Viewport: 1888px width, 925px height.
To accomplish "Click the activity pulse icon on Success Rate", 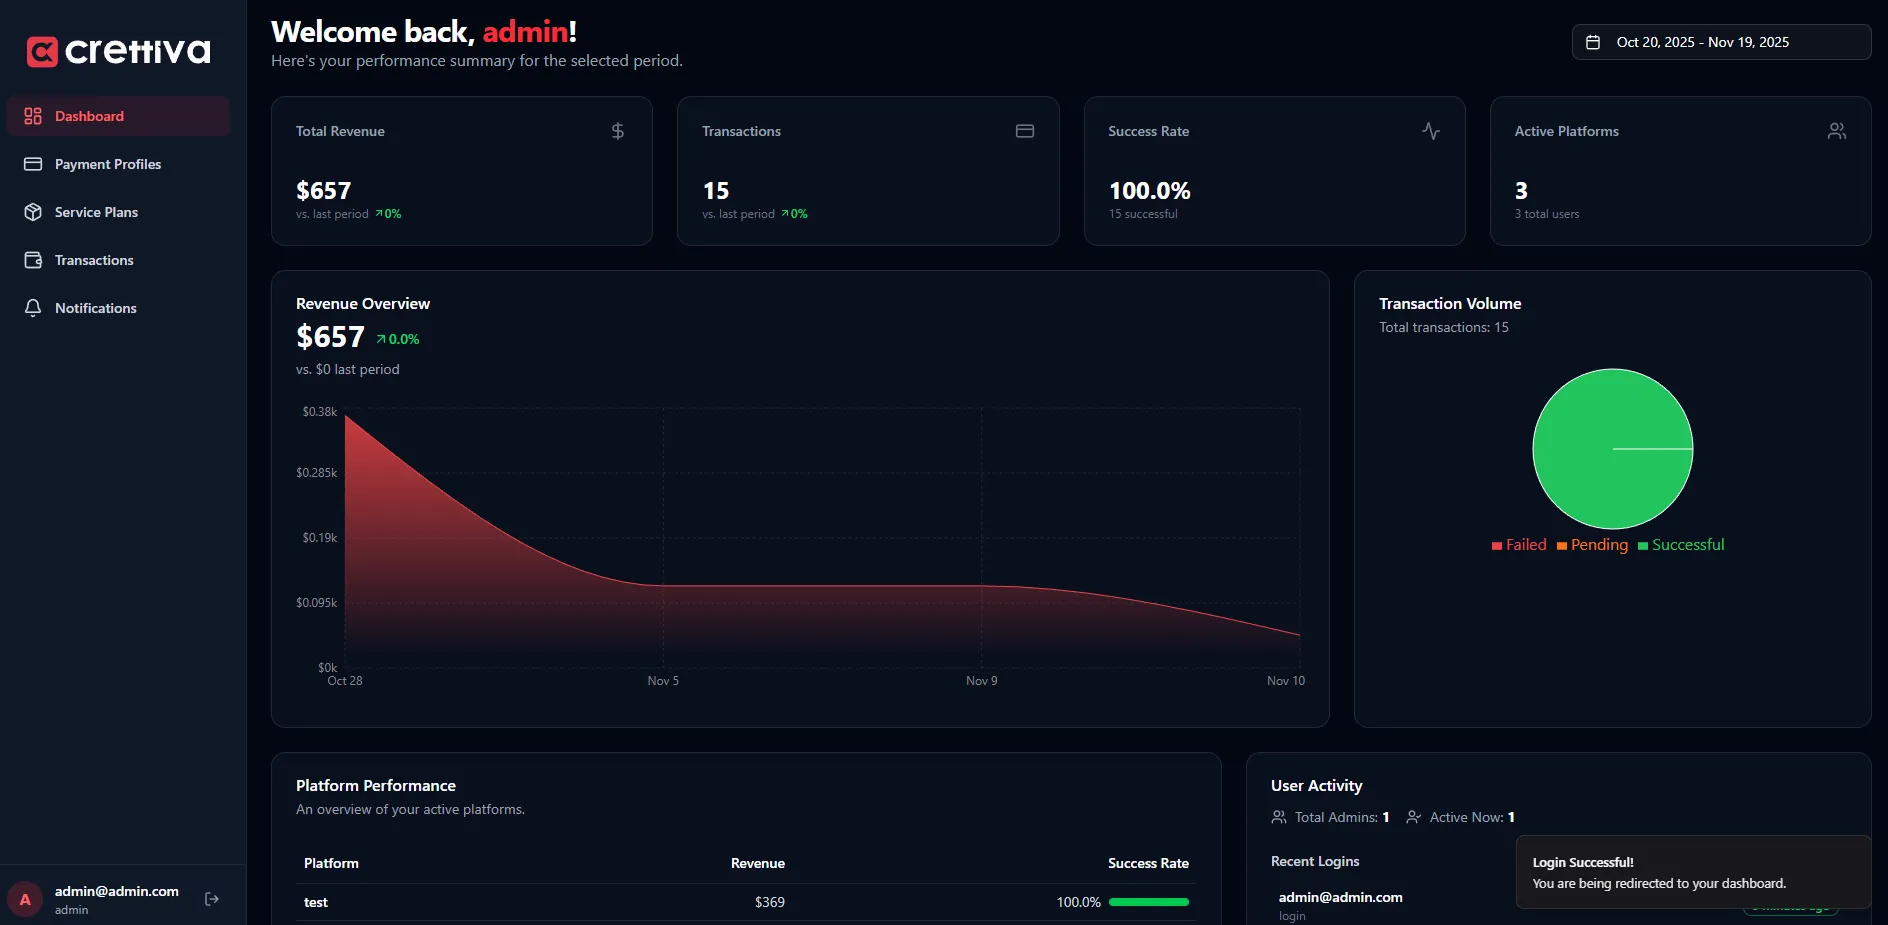I will pyautogui.click(x=1431, y=131).
